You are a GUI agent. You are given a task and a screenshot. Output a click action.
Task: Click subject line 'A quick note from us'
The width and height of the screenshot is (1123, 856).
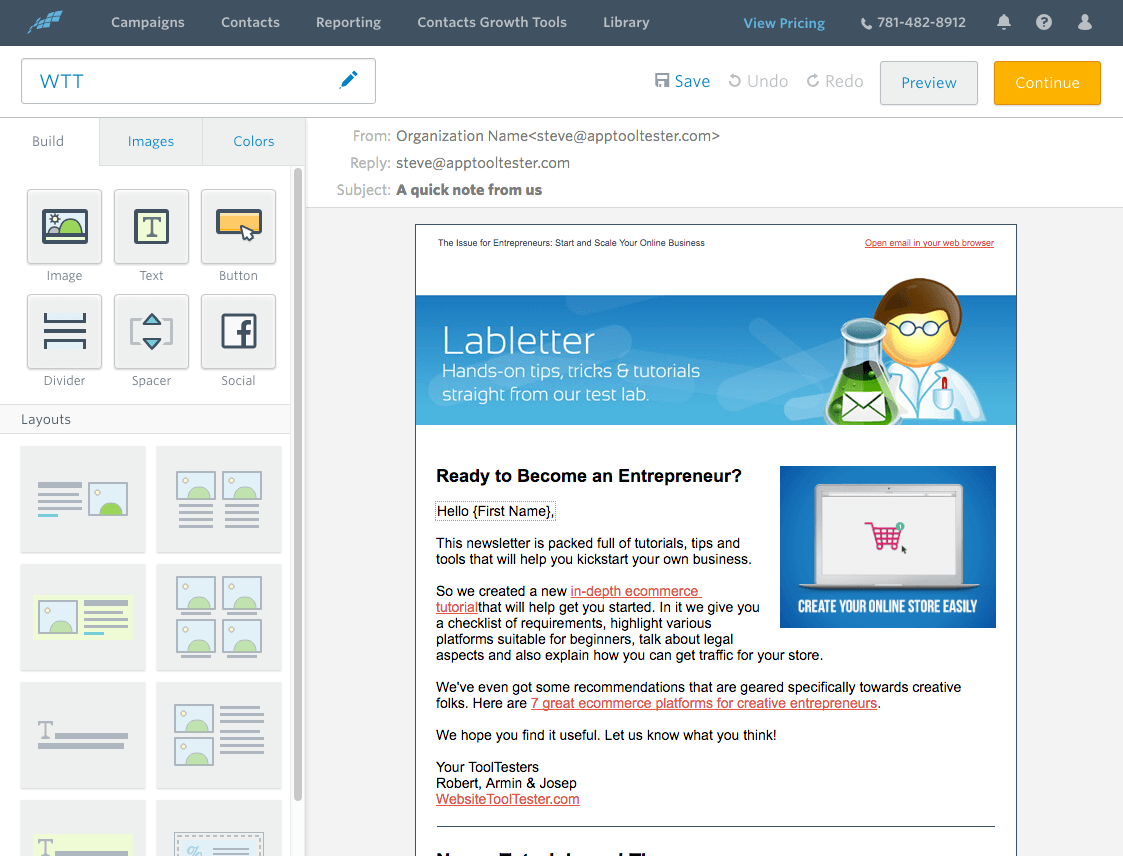(x=469, y=190)
